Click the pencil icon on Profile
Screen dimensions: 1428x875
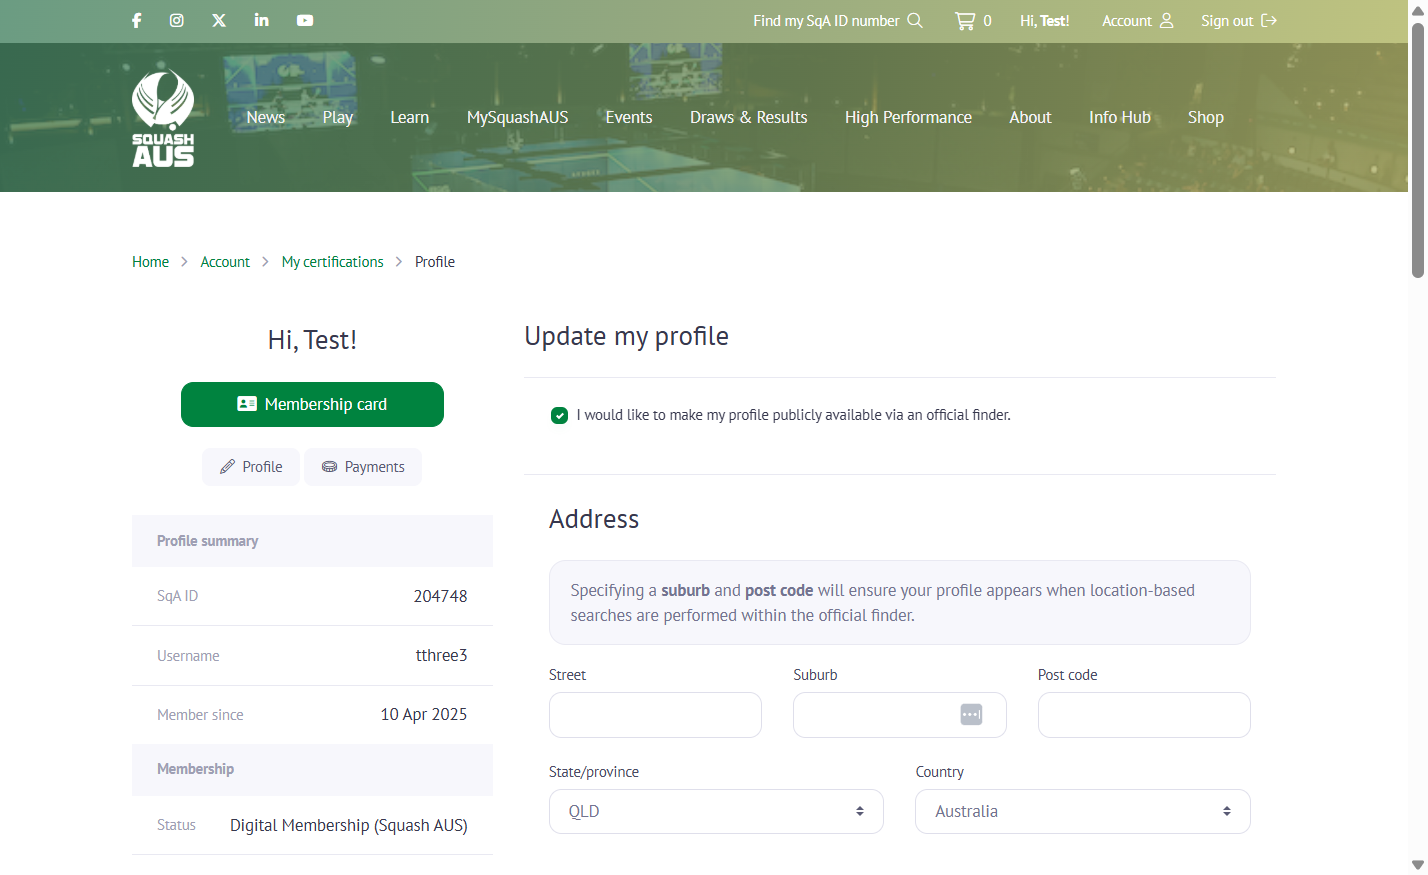pos(228,467)
